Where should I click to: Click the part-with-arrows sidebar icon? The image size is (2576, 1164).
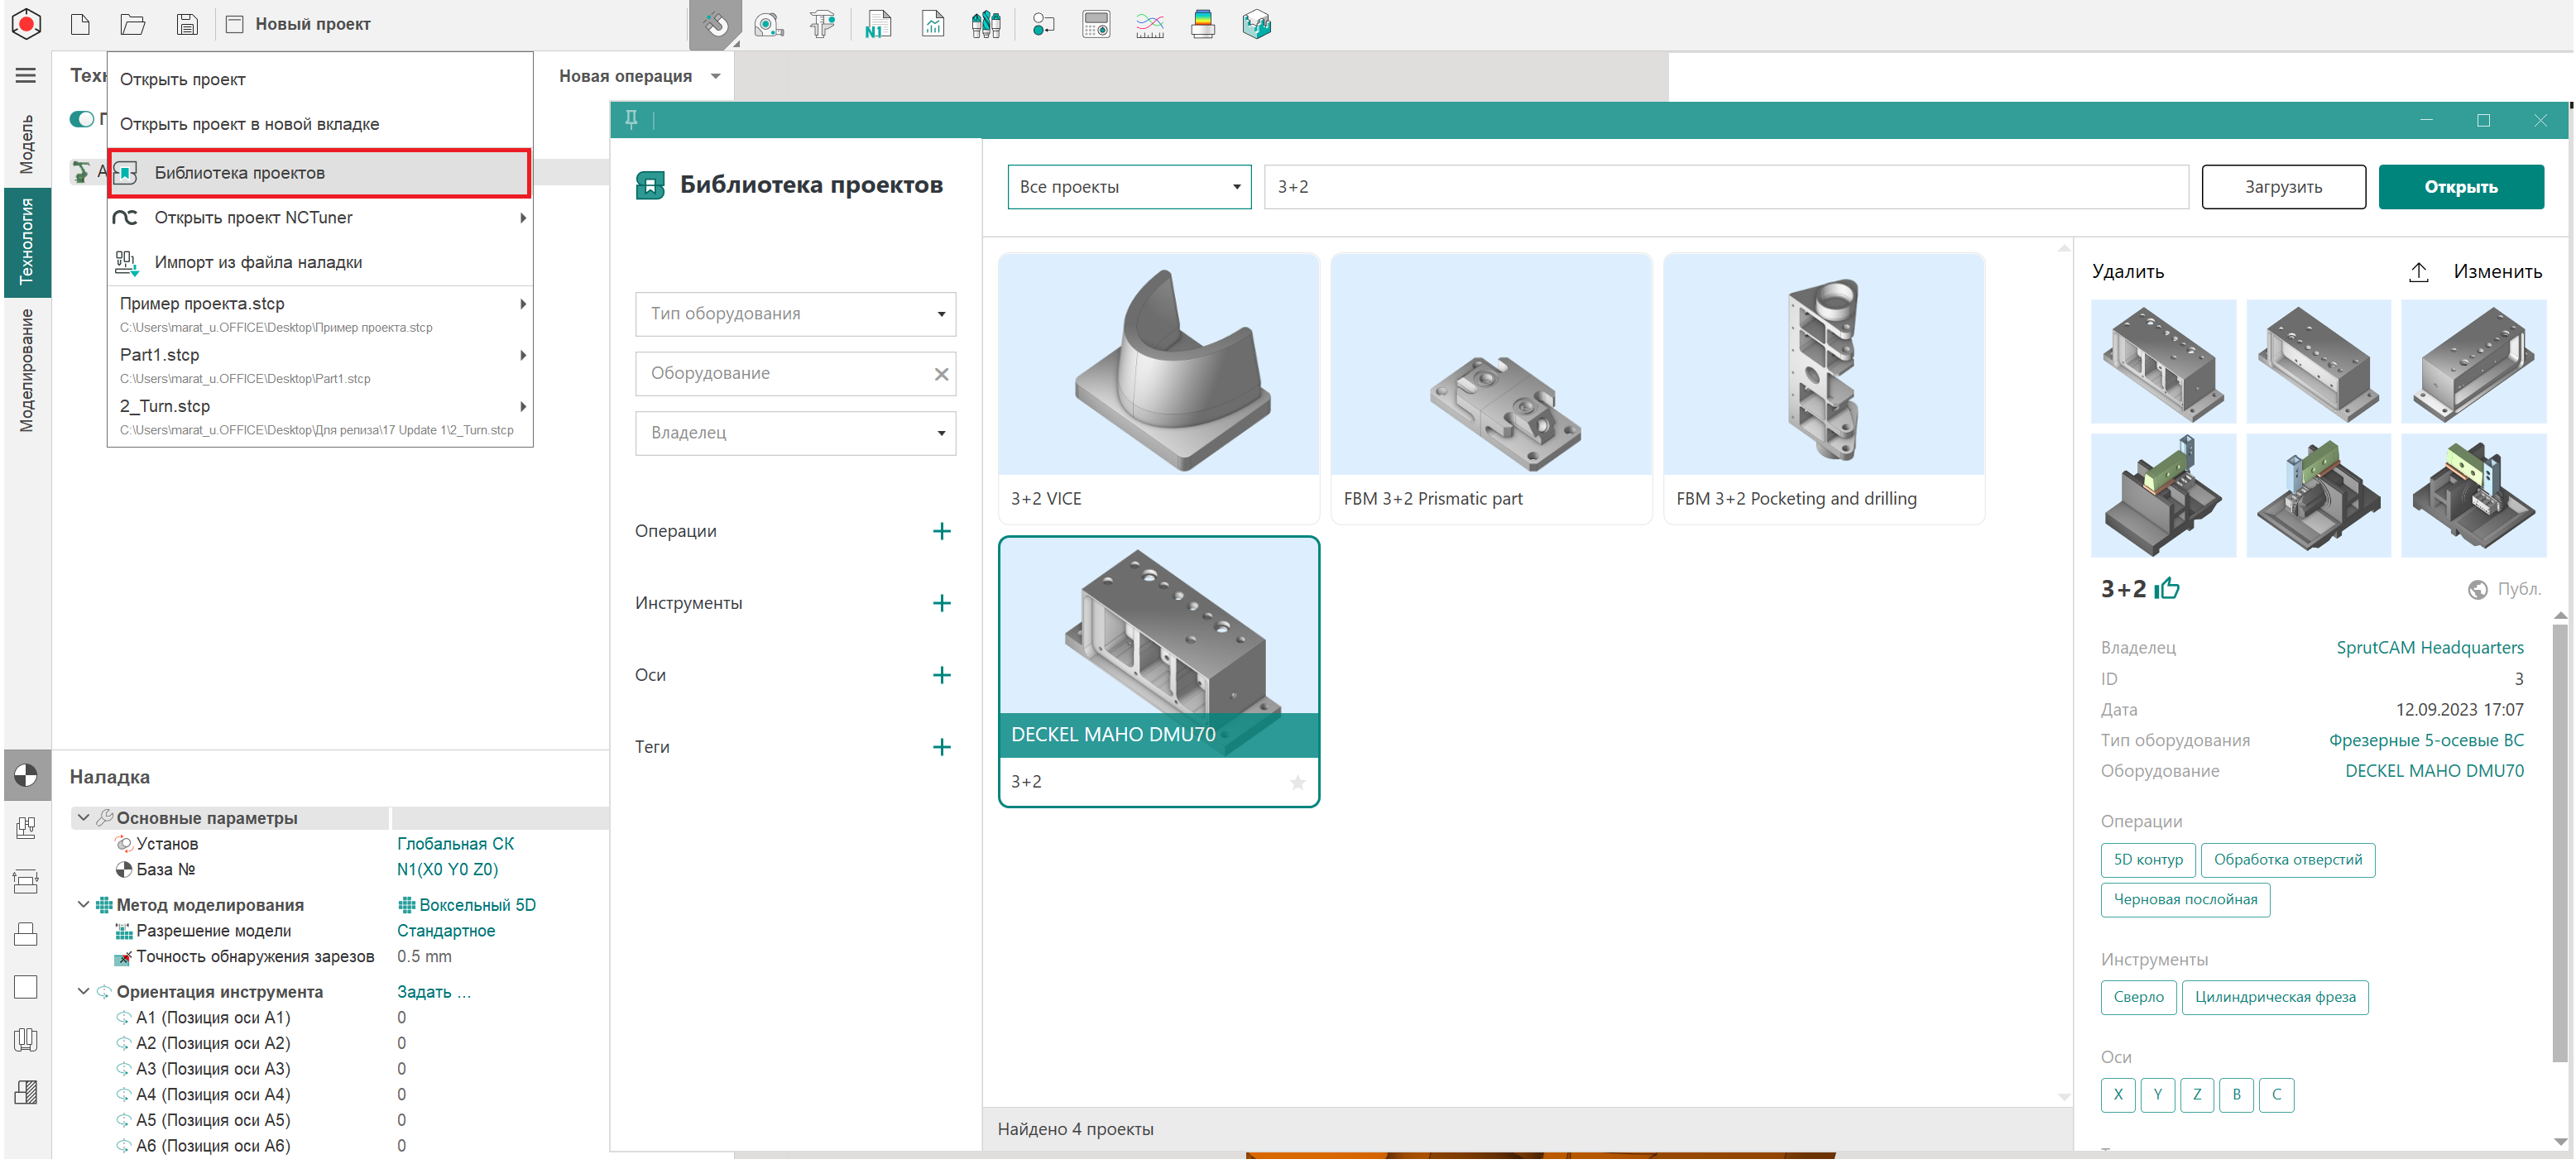[x=26, y=881]
